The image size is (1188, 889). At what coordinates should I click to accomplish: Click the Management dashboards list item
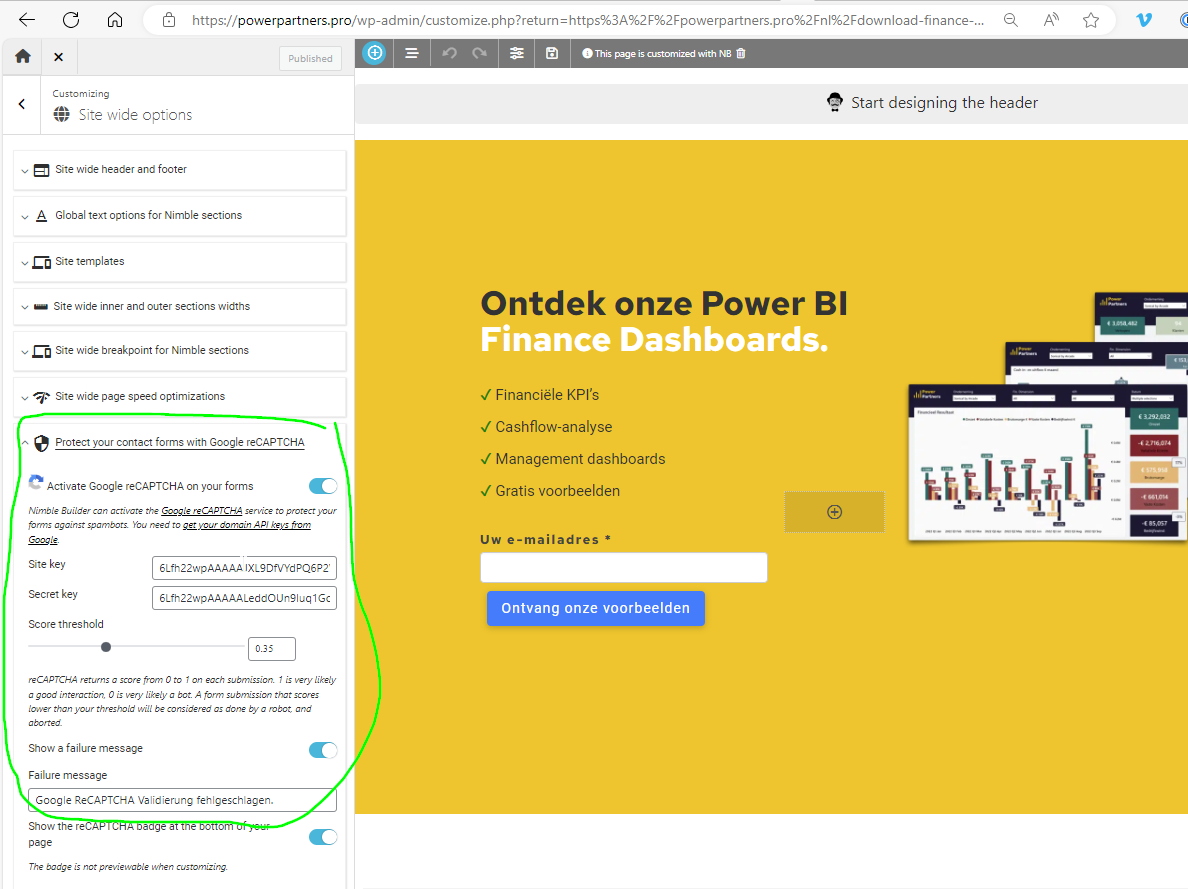(573, 459)
